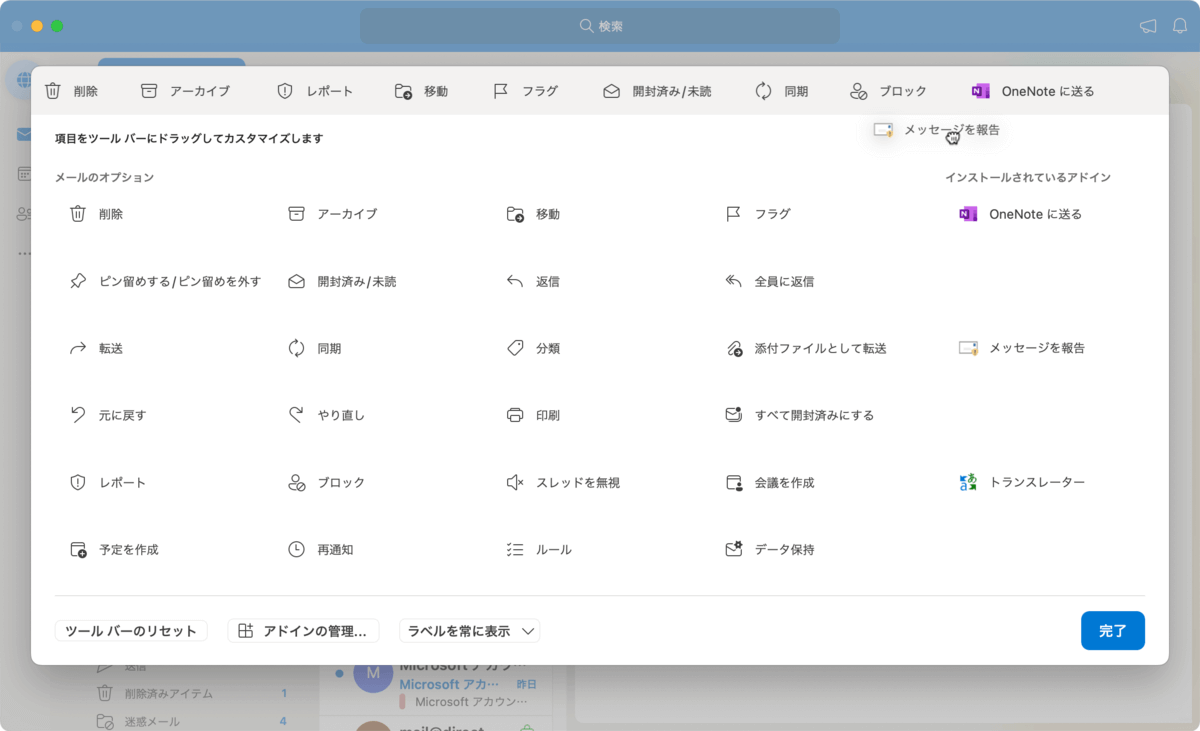This screenshot has width=1200, height=731.
Task: Click the レポート shield icon in toolbar strip
Action: tap(285, 91)
